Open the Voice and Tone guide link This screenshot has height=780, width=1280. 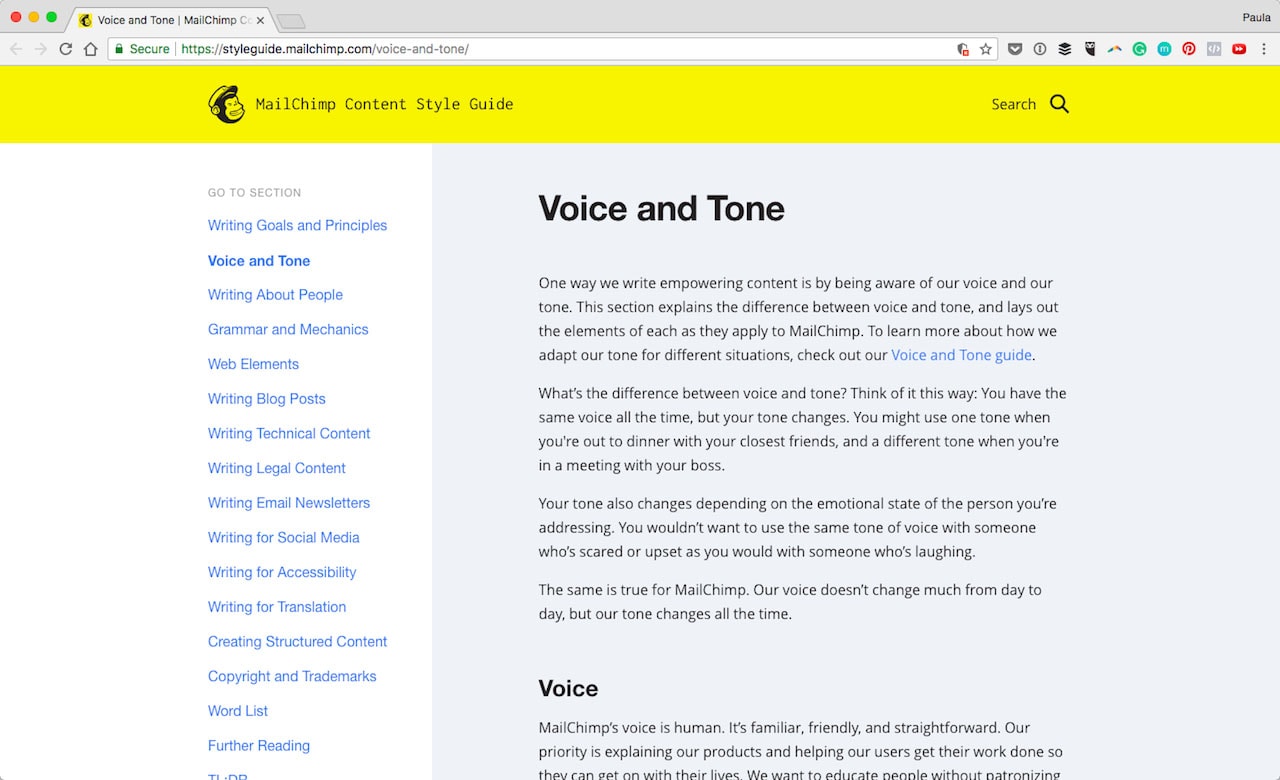[961, 355]
